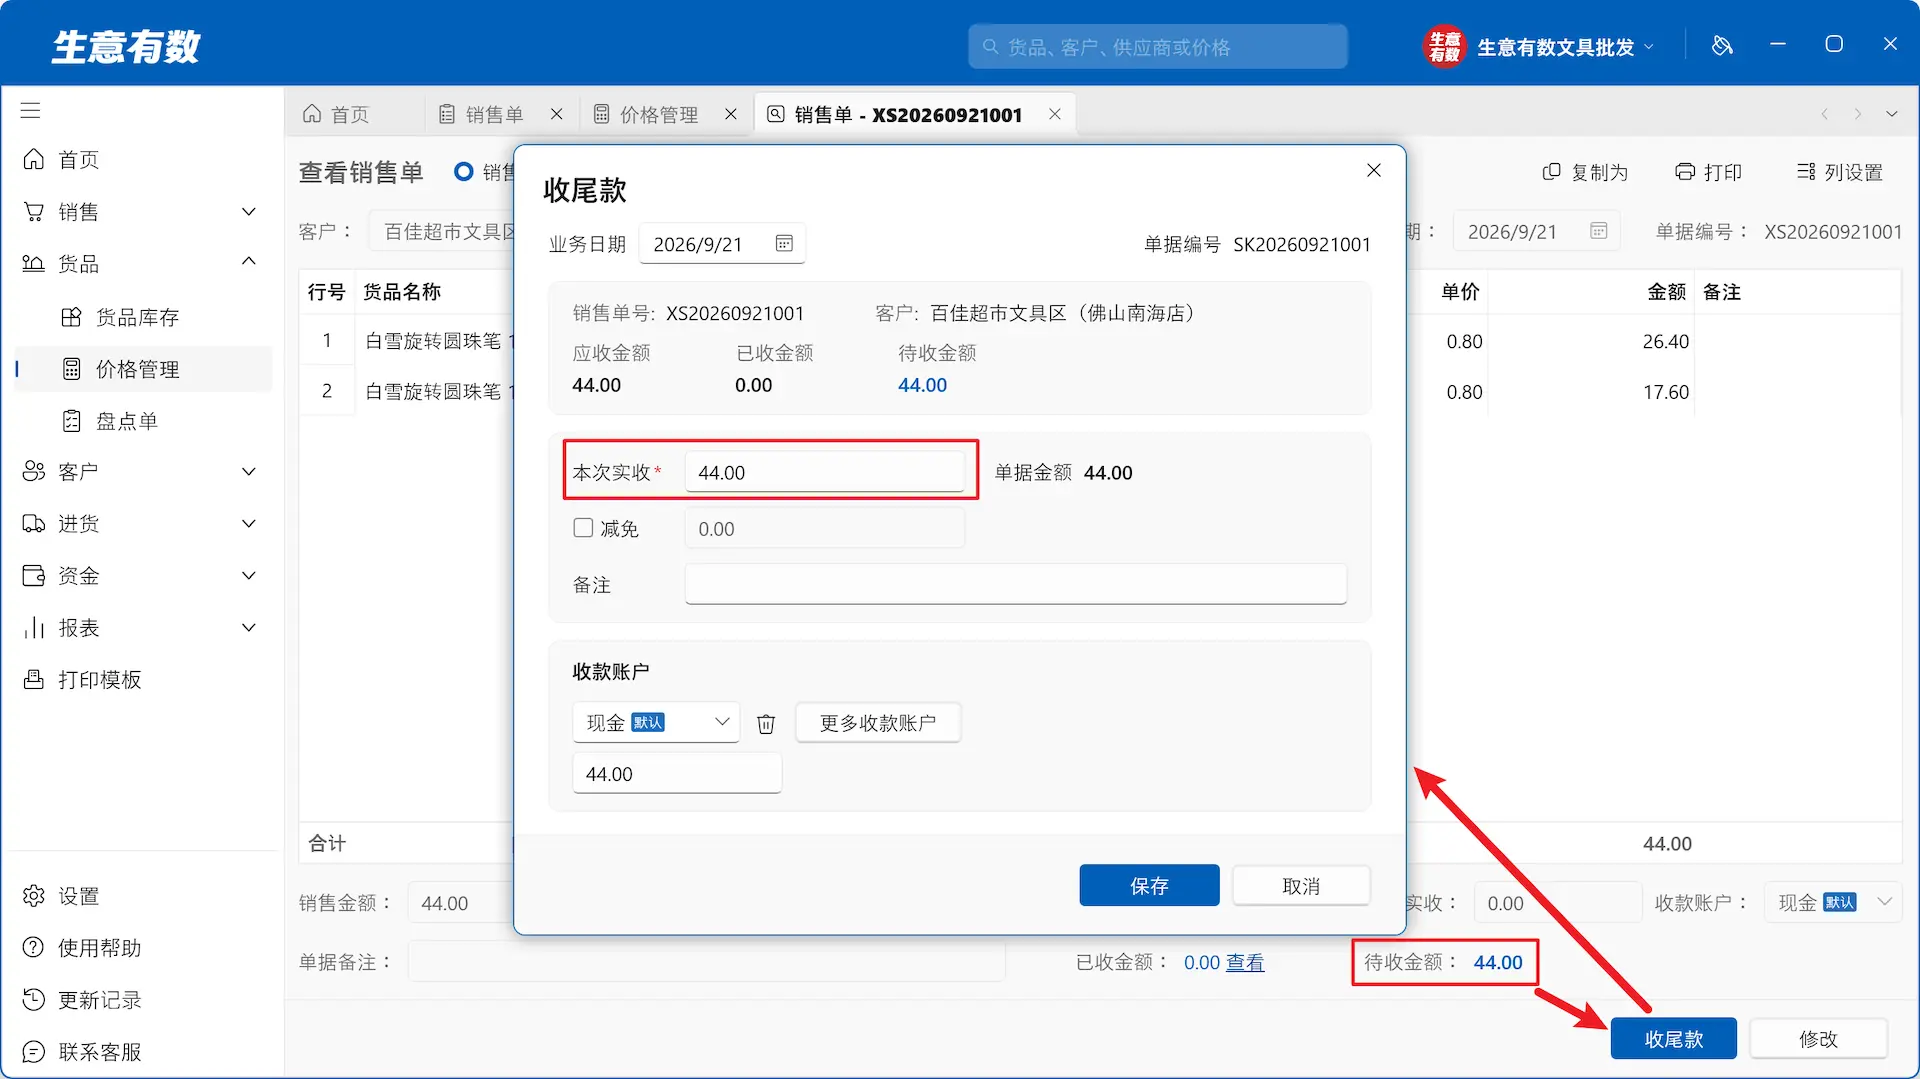Open the 查看 link beside 已收金额
Image resolution: width=1920 pixels, height=1079 pixels.
click(x=1245, y=963)
